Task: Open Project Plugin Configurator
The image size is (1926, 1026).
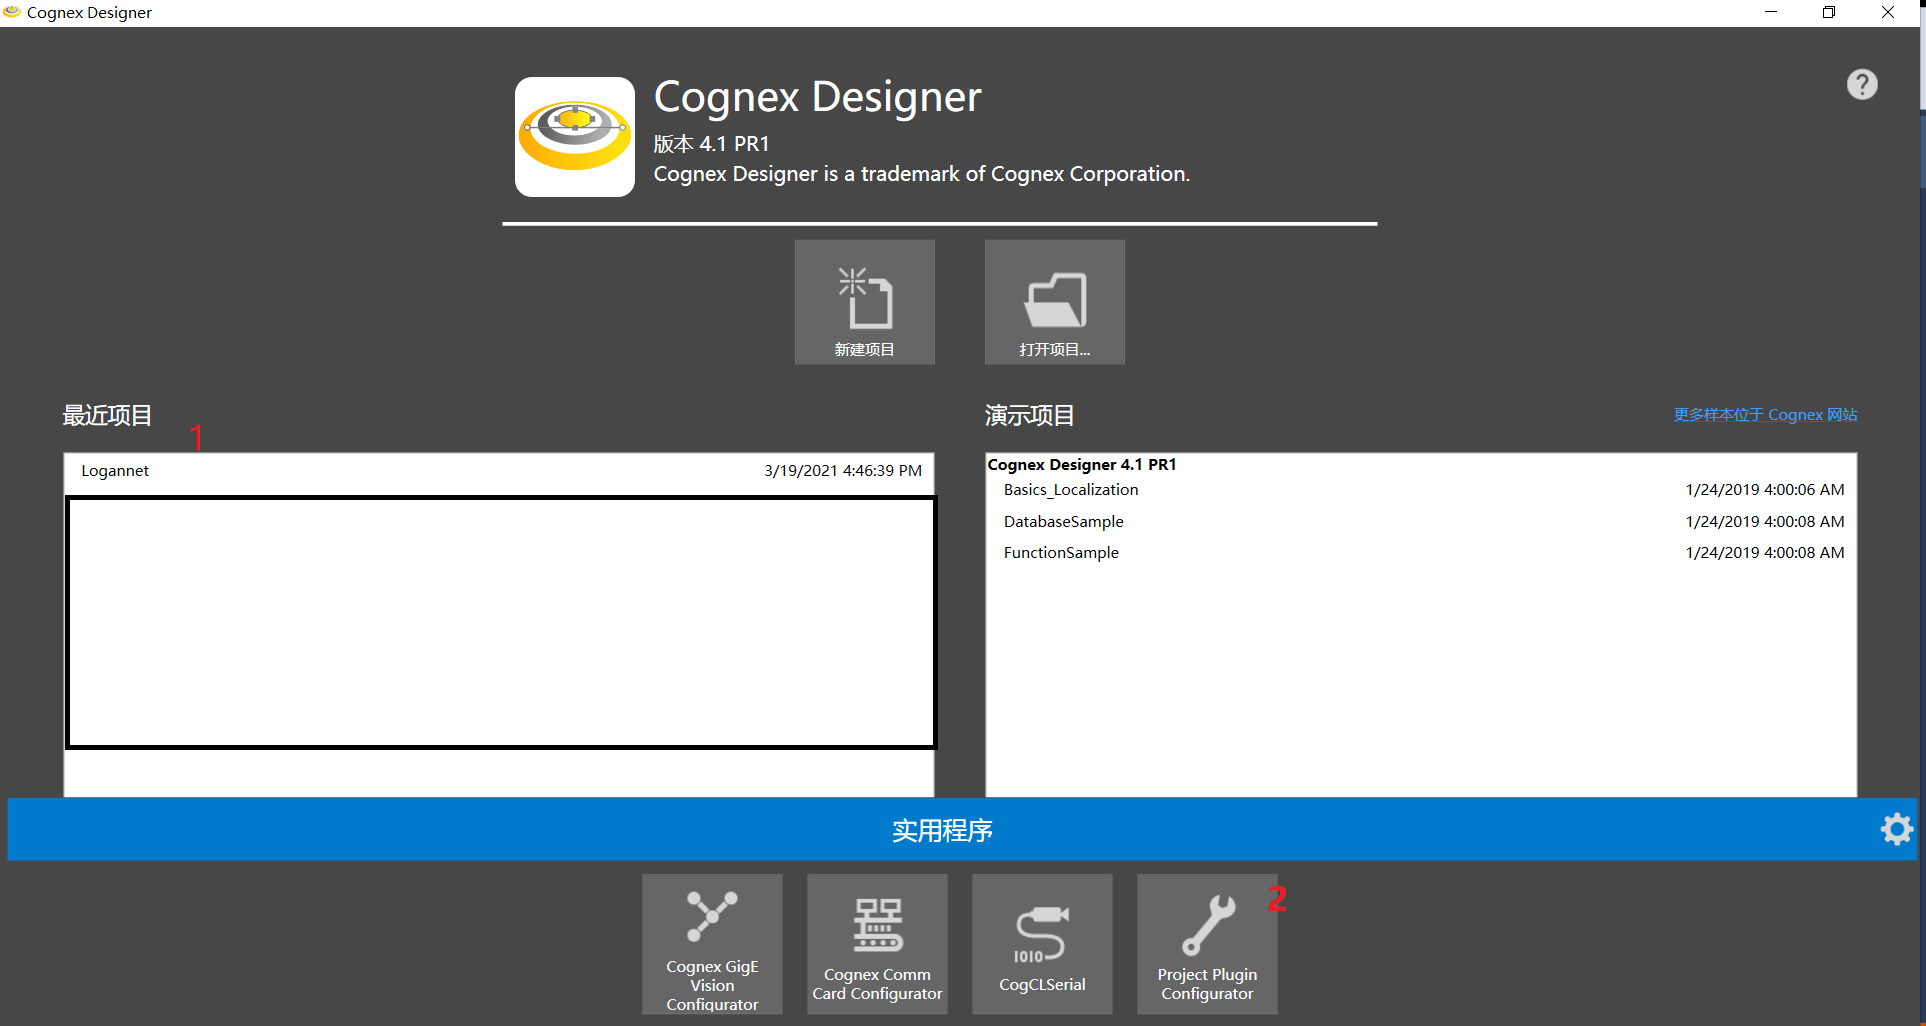Action: point(1207,944)
